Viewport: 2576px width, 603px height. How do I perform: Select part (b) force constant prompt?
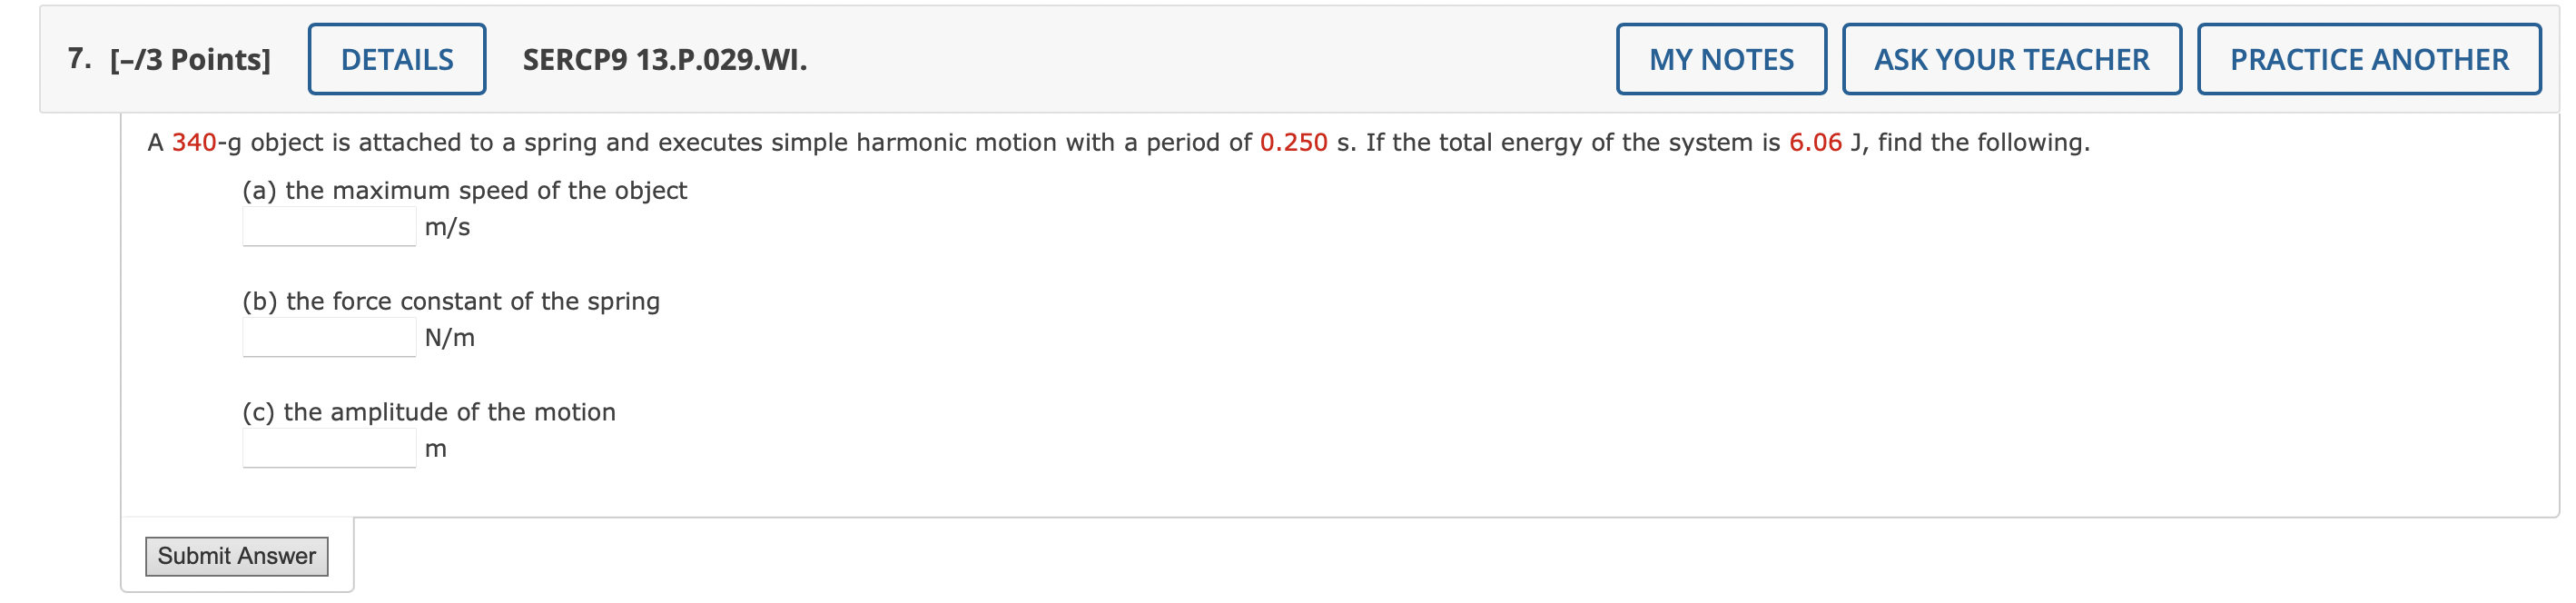pyautogui.click(x=451, y=301)
